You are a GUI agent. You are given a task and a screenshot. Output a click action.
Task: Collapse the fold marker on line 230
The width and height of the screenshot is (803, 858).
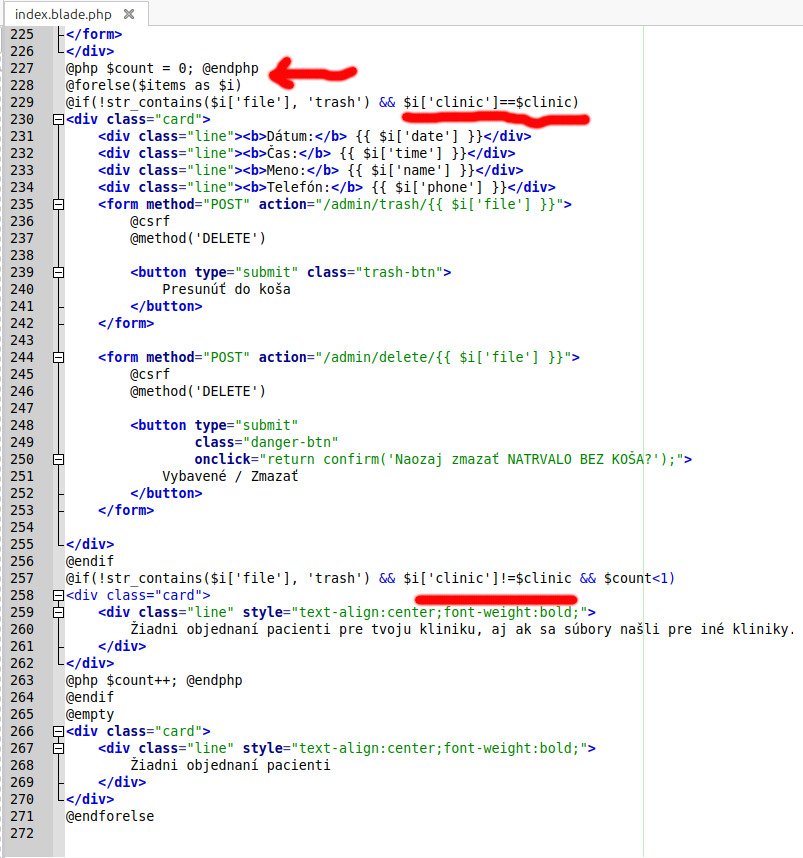58,119
